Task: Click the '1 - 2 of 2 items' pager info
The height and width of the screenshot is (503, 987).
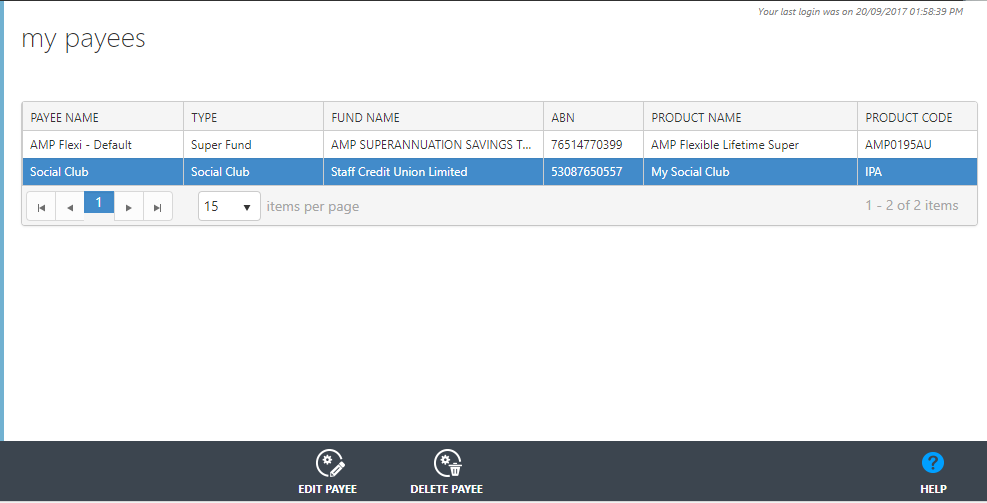Action: [911, 205]
